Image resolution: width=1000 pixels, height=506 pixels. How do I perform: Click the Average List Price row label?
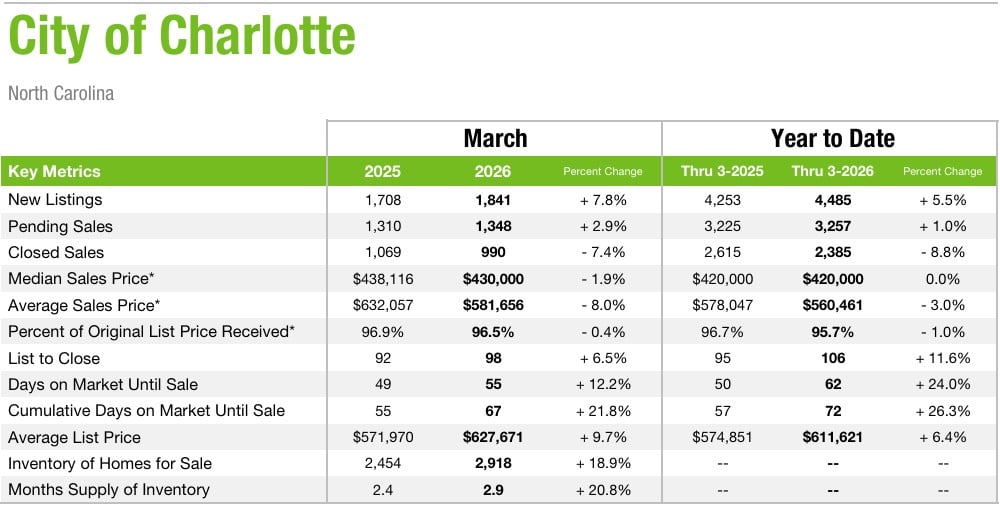click(74, 437)
